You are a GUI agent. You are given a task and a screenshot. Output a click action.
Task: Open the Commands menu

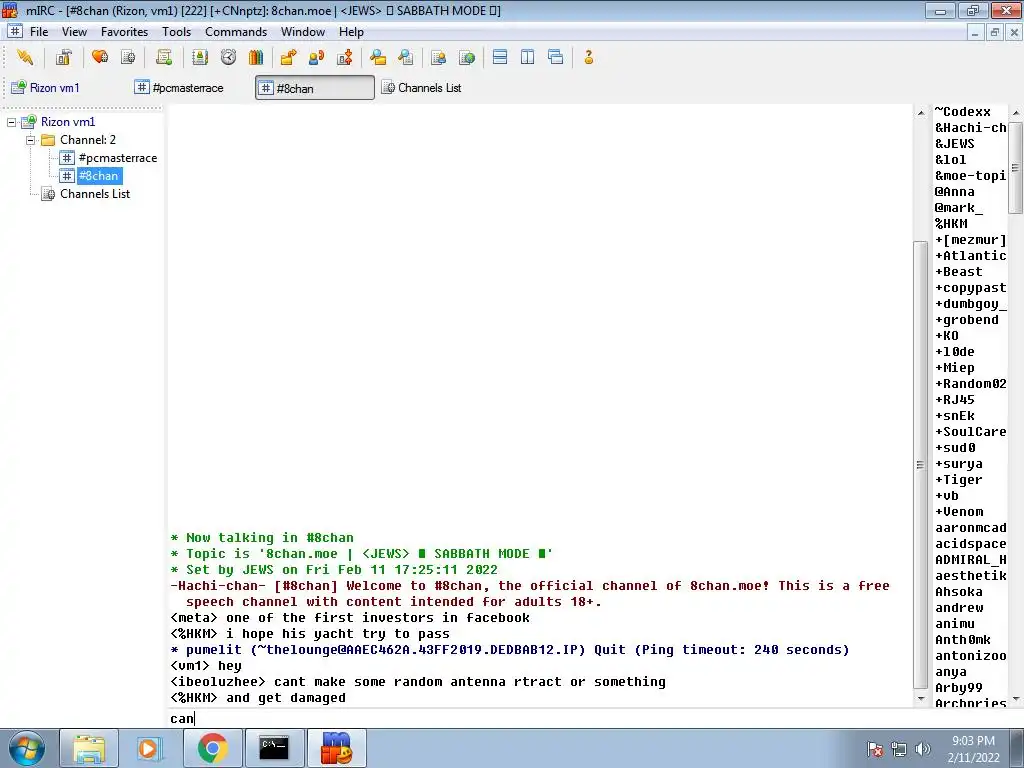pyautogui.click(x=236, y=32)
